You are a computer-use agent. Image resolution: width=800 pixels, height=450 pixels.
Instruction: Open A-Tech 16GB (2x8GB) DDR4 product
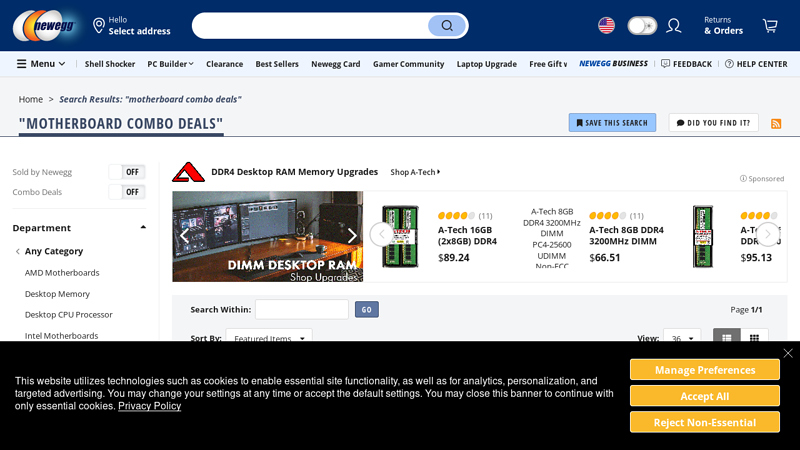pyautogui.click(x=467, y=236)
